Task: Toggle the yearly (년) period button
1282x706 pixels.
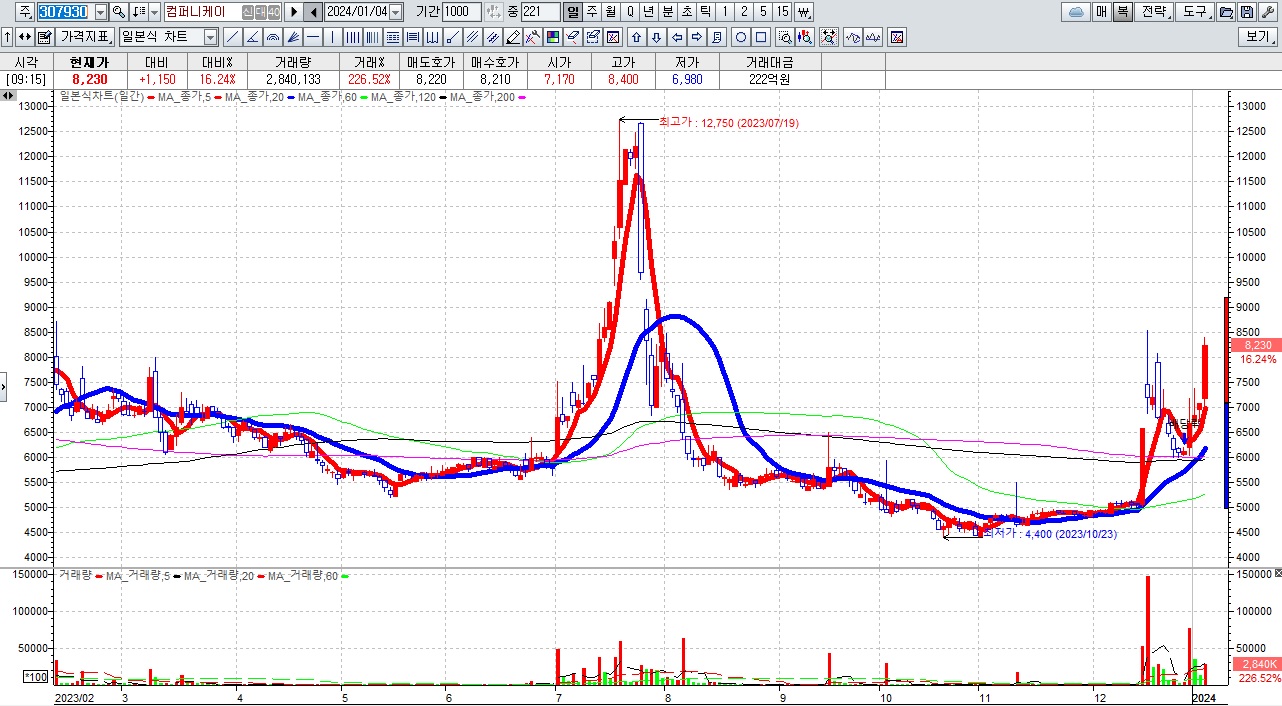Action: 649,12
